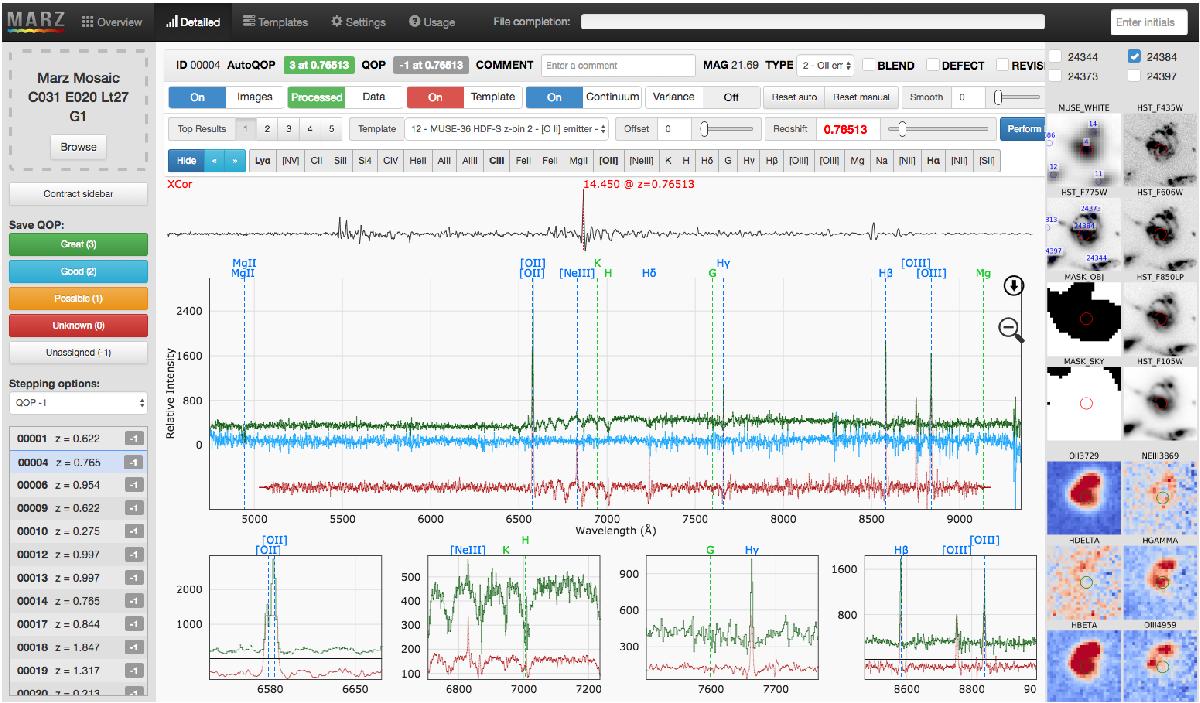This screenshot has width=1200, height=703.
Task: Uncheck the 24384 object checkbox
Action: click(1133, 57)
